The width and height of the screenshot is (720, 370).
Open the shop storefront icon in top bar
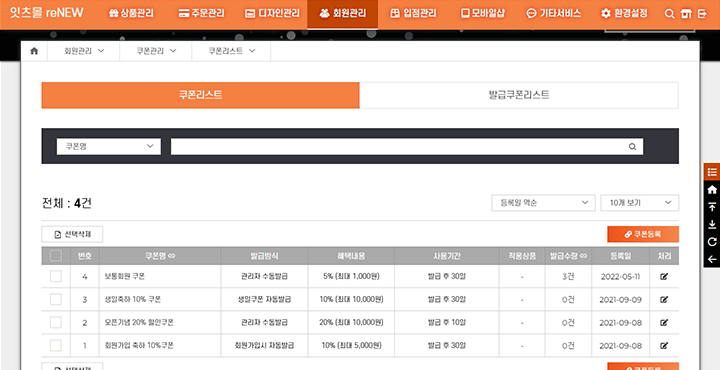pos(686,14)
